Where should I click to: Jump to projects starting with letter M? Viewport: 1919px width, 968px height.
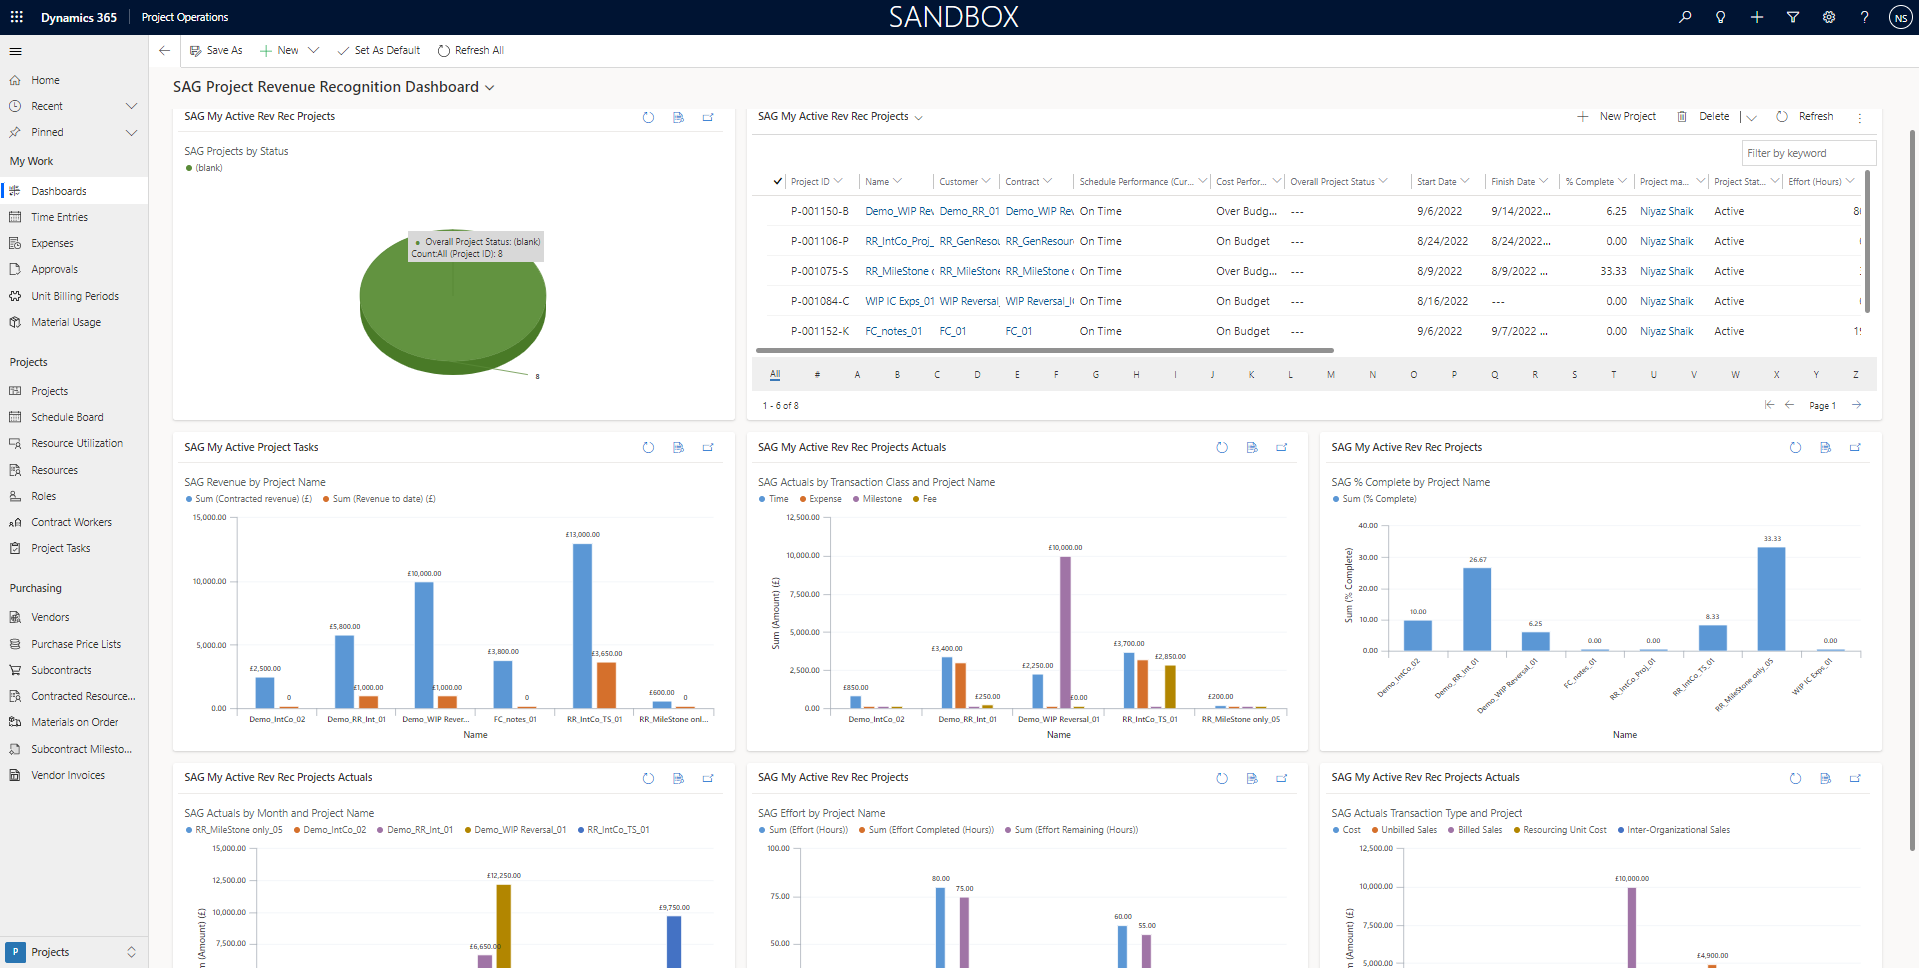coord(1330,373)
